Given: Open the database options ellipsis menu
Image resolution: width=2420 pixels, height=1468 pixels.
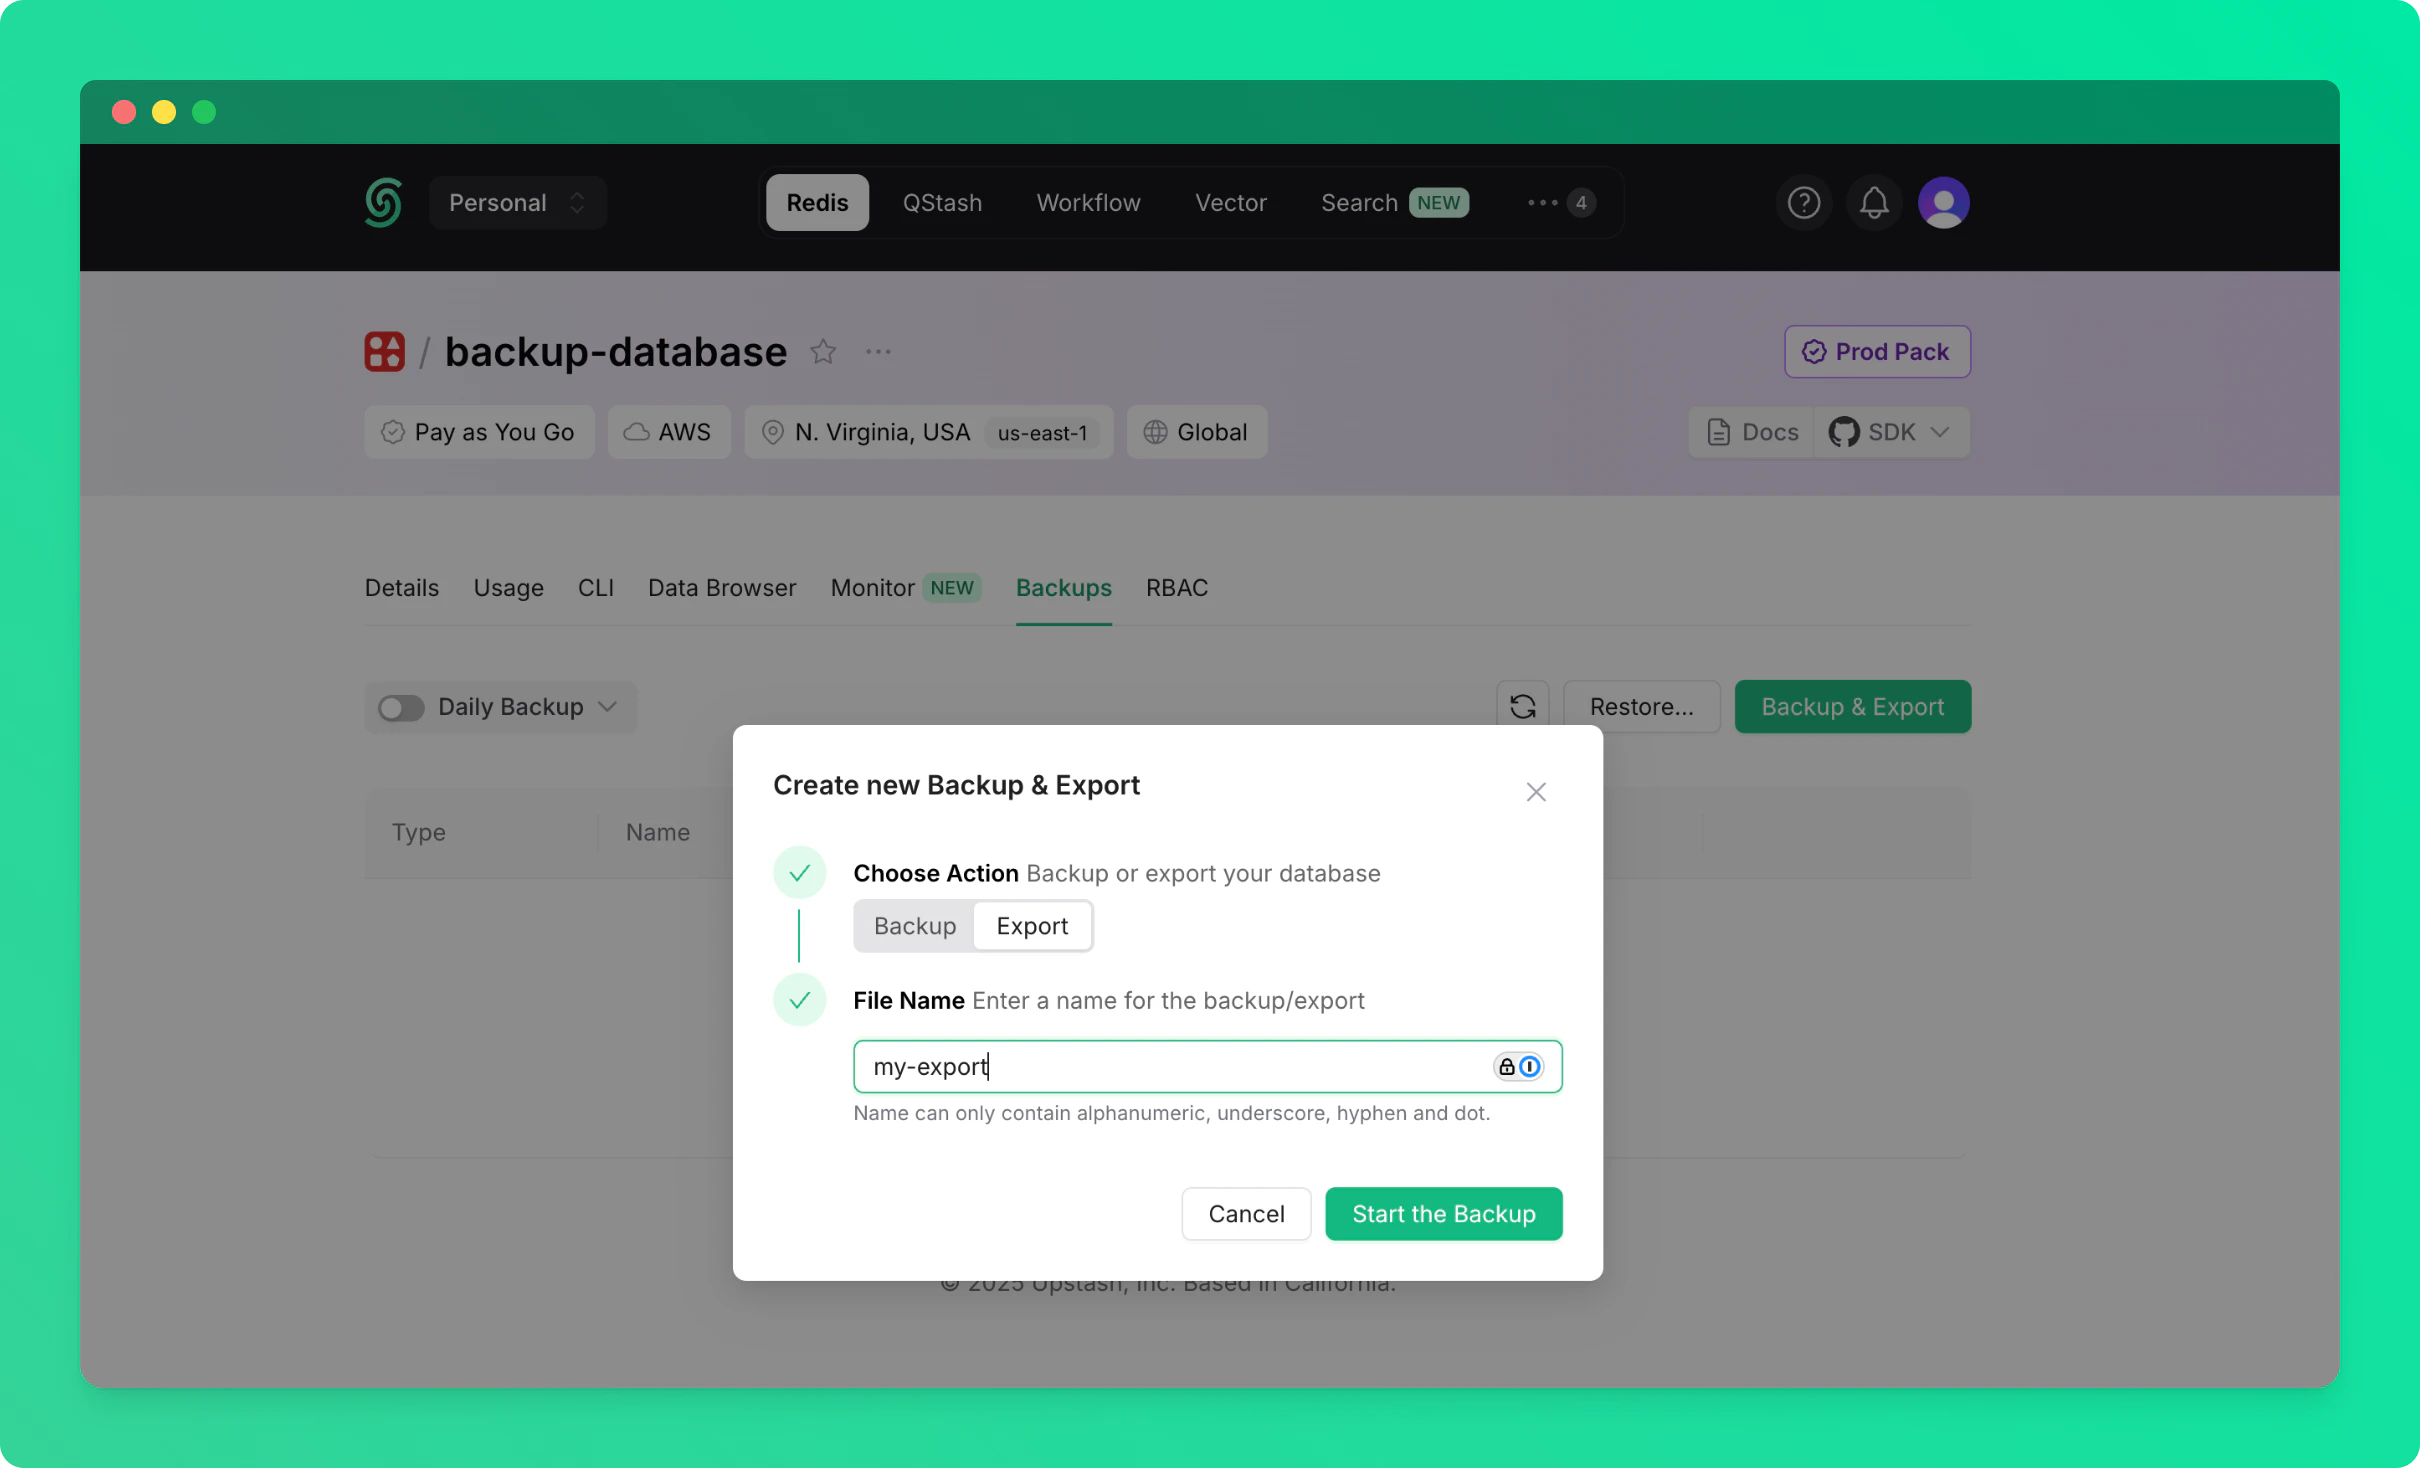Looking at the screenshot, I should (x=878, y=352).
